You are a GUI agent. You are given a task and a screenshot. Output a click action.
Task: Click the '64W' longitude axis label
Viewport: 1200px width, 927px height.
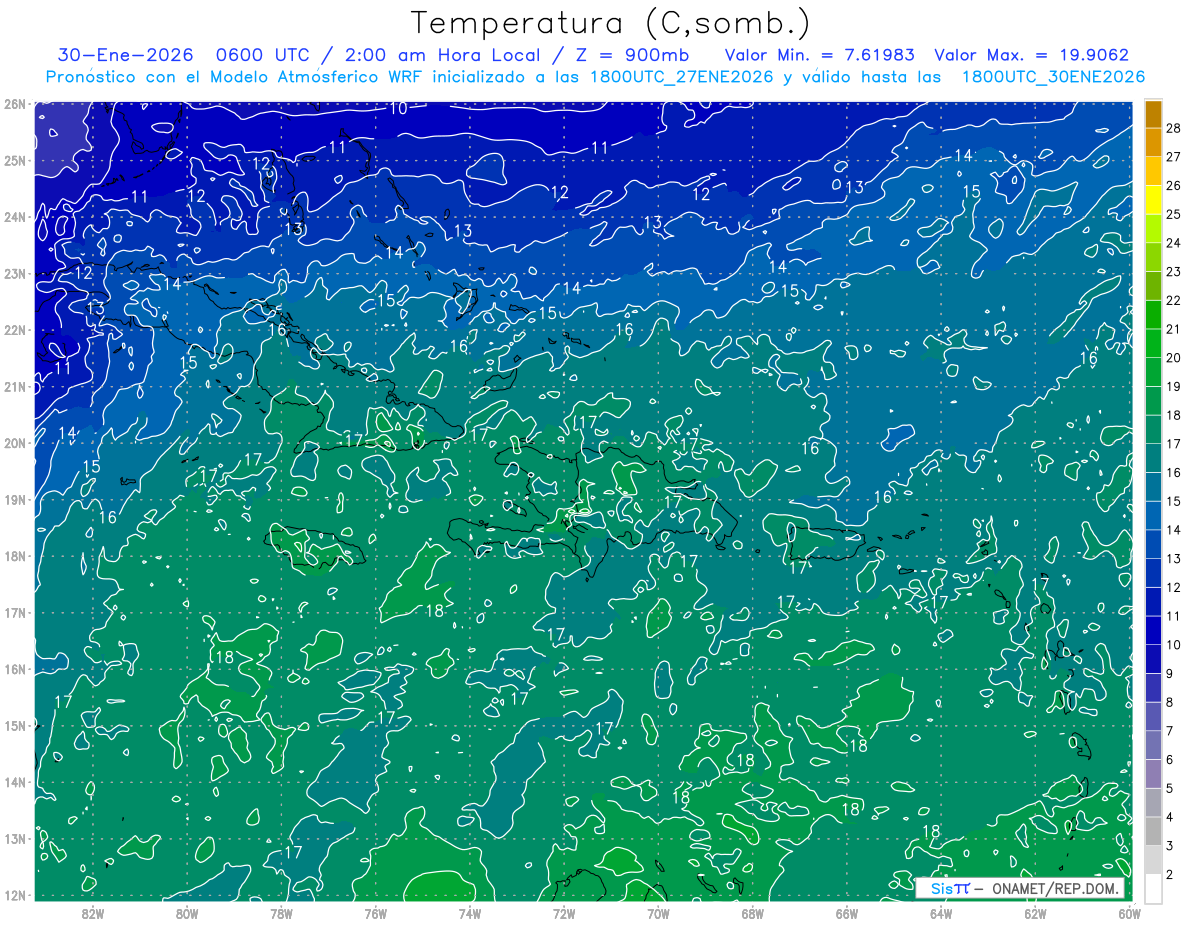941,912
